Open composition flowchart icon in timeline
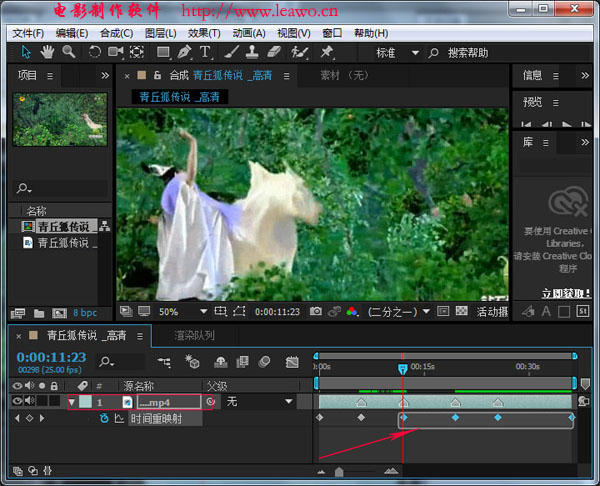 [164, 362]
